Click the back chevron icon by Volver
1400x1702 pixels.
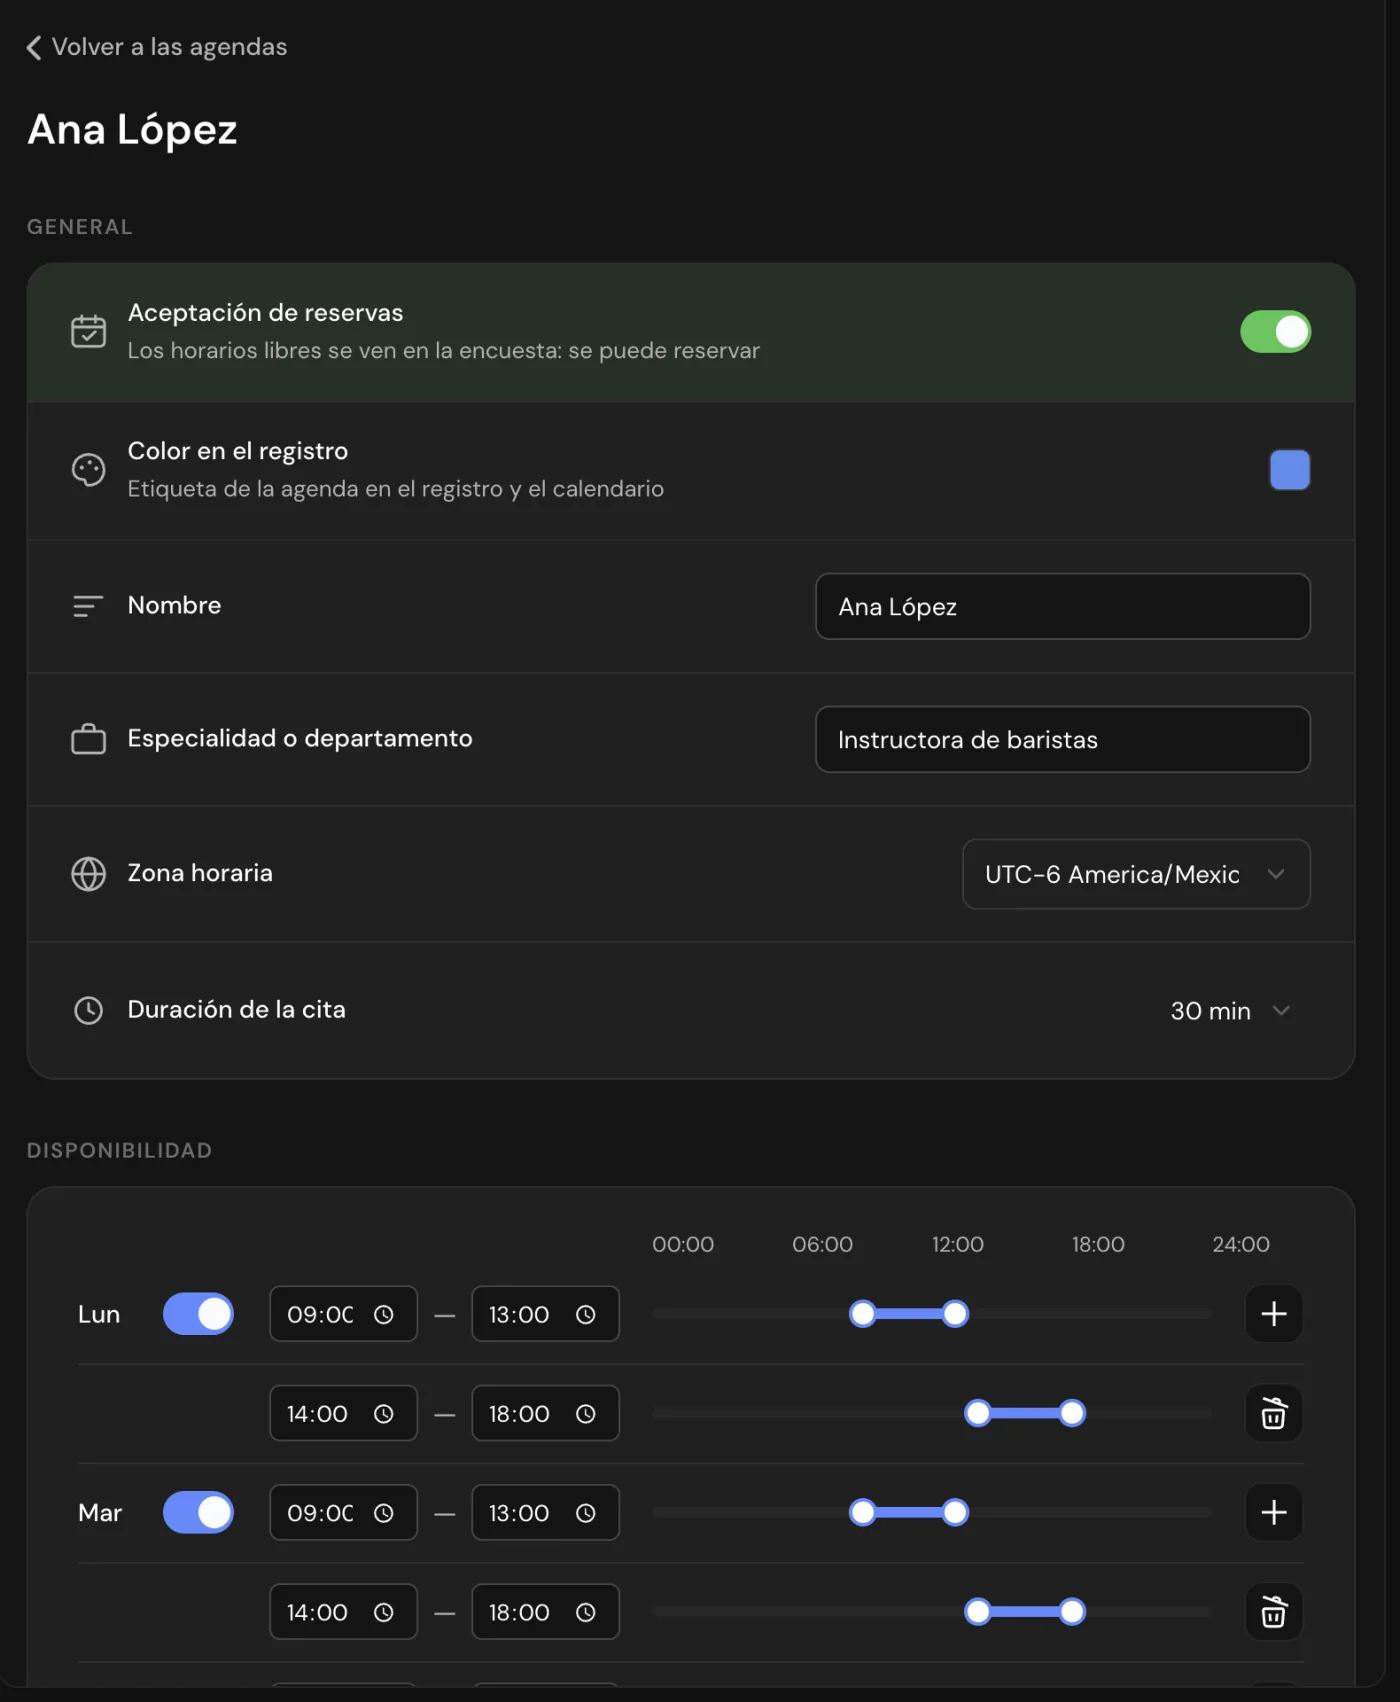(34, 48)
